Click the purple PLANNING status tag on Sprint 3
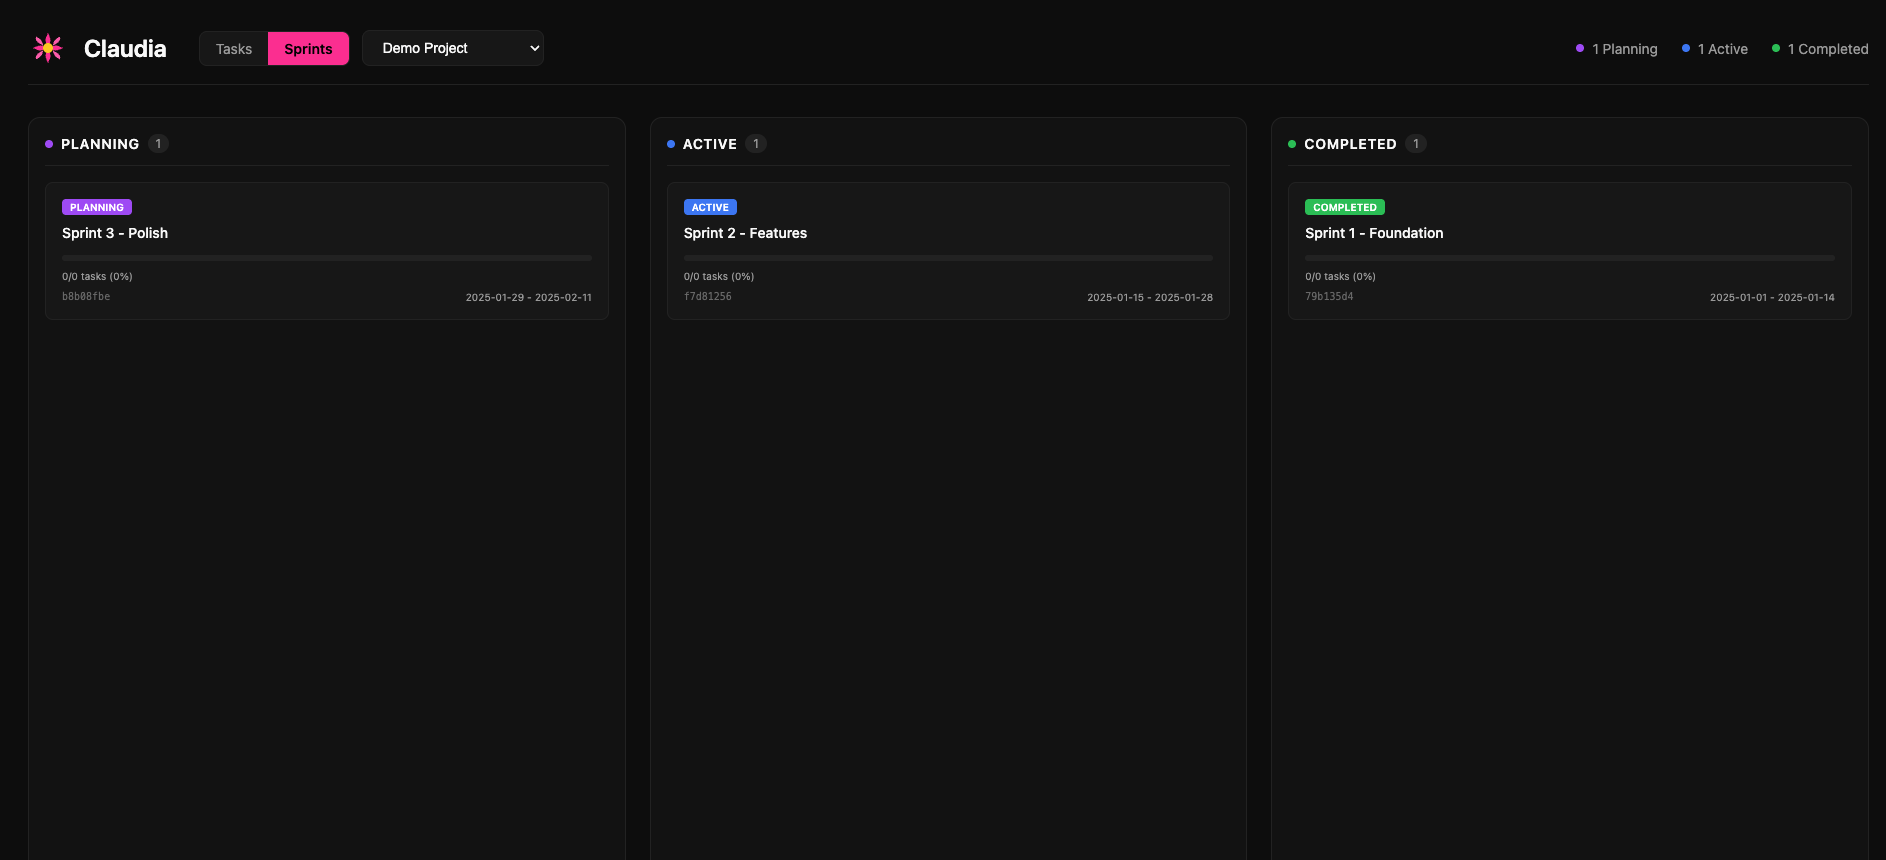Viewport: 1886px width, 860px height. (x=97, y=207)
